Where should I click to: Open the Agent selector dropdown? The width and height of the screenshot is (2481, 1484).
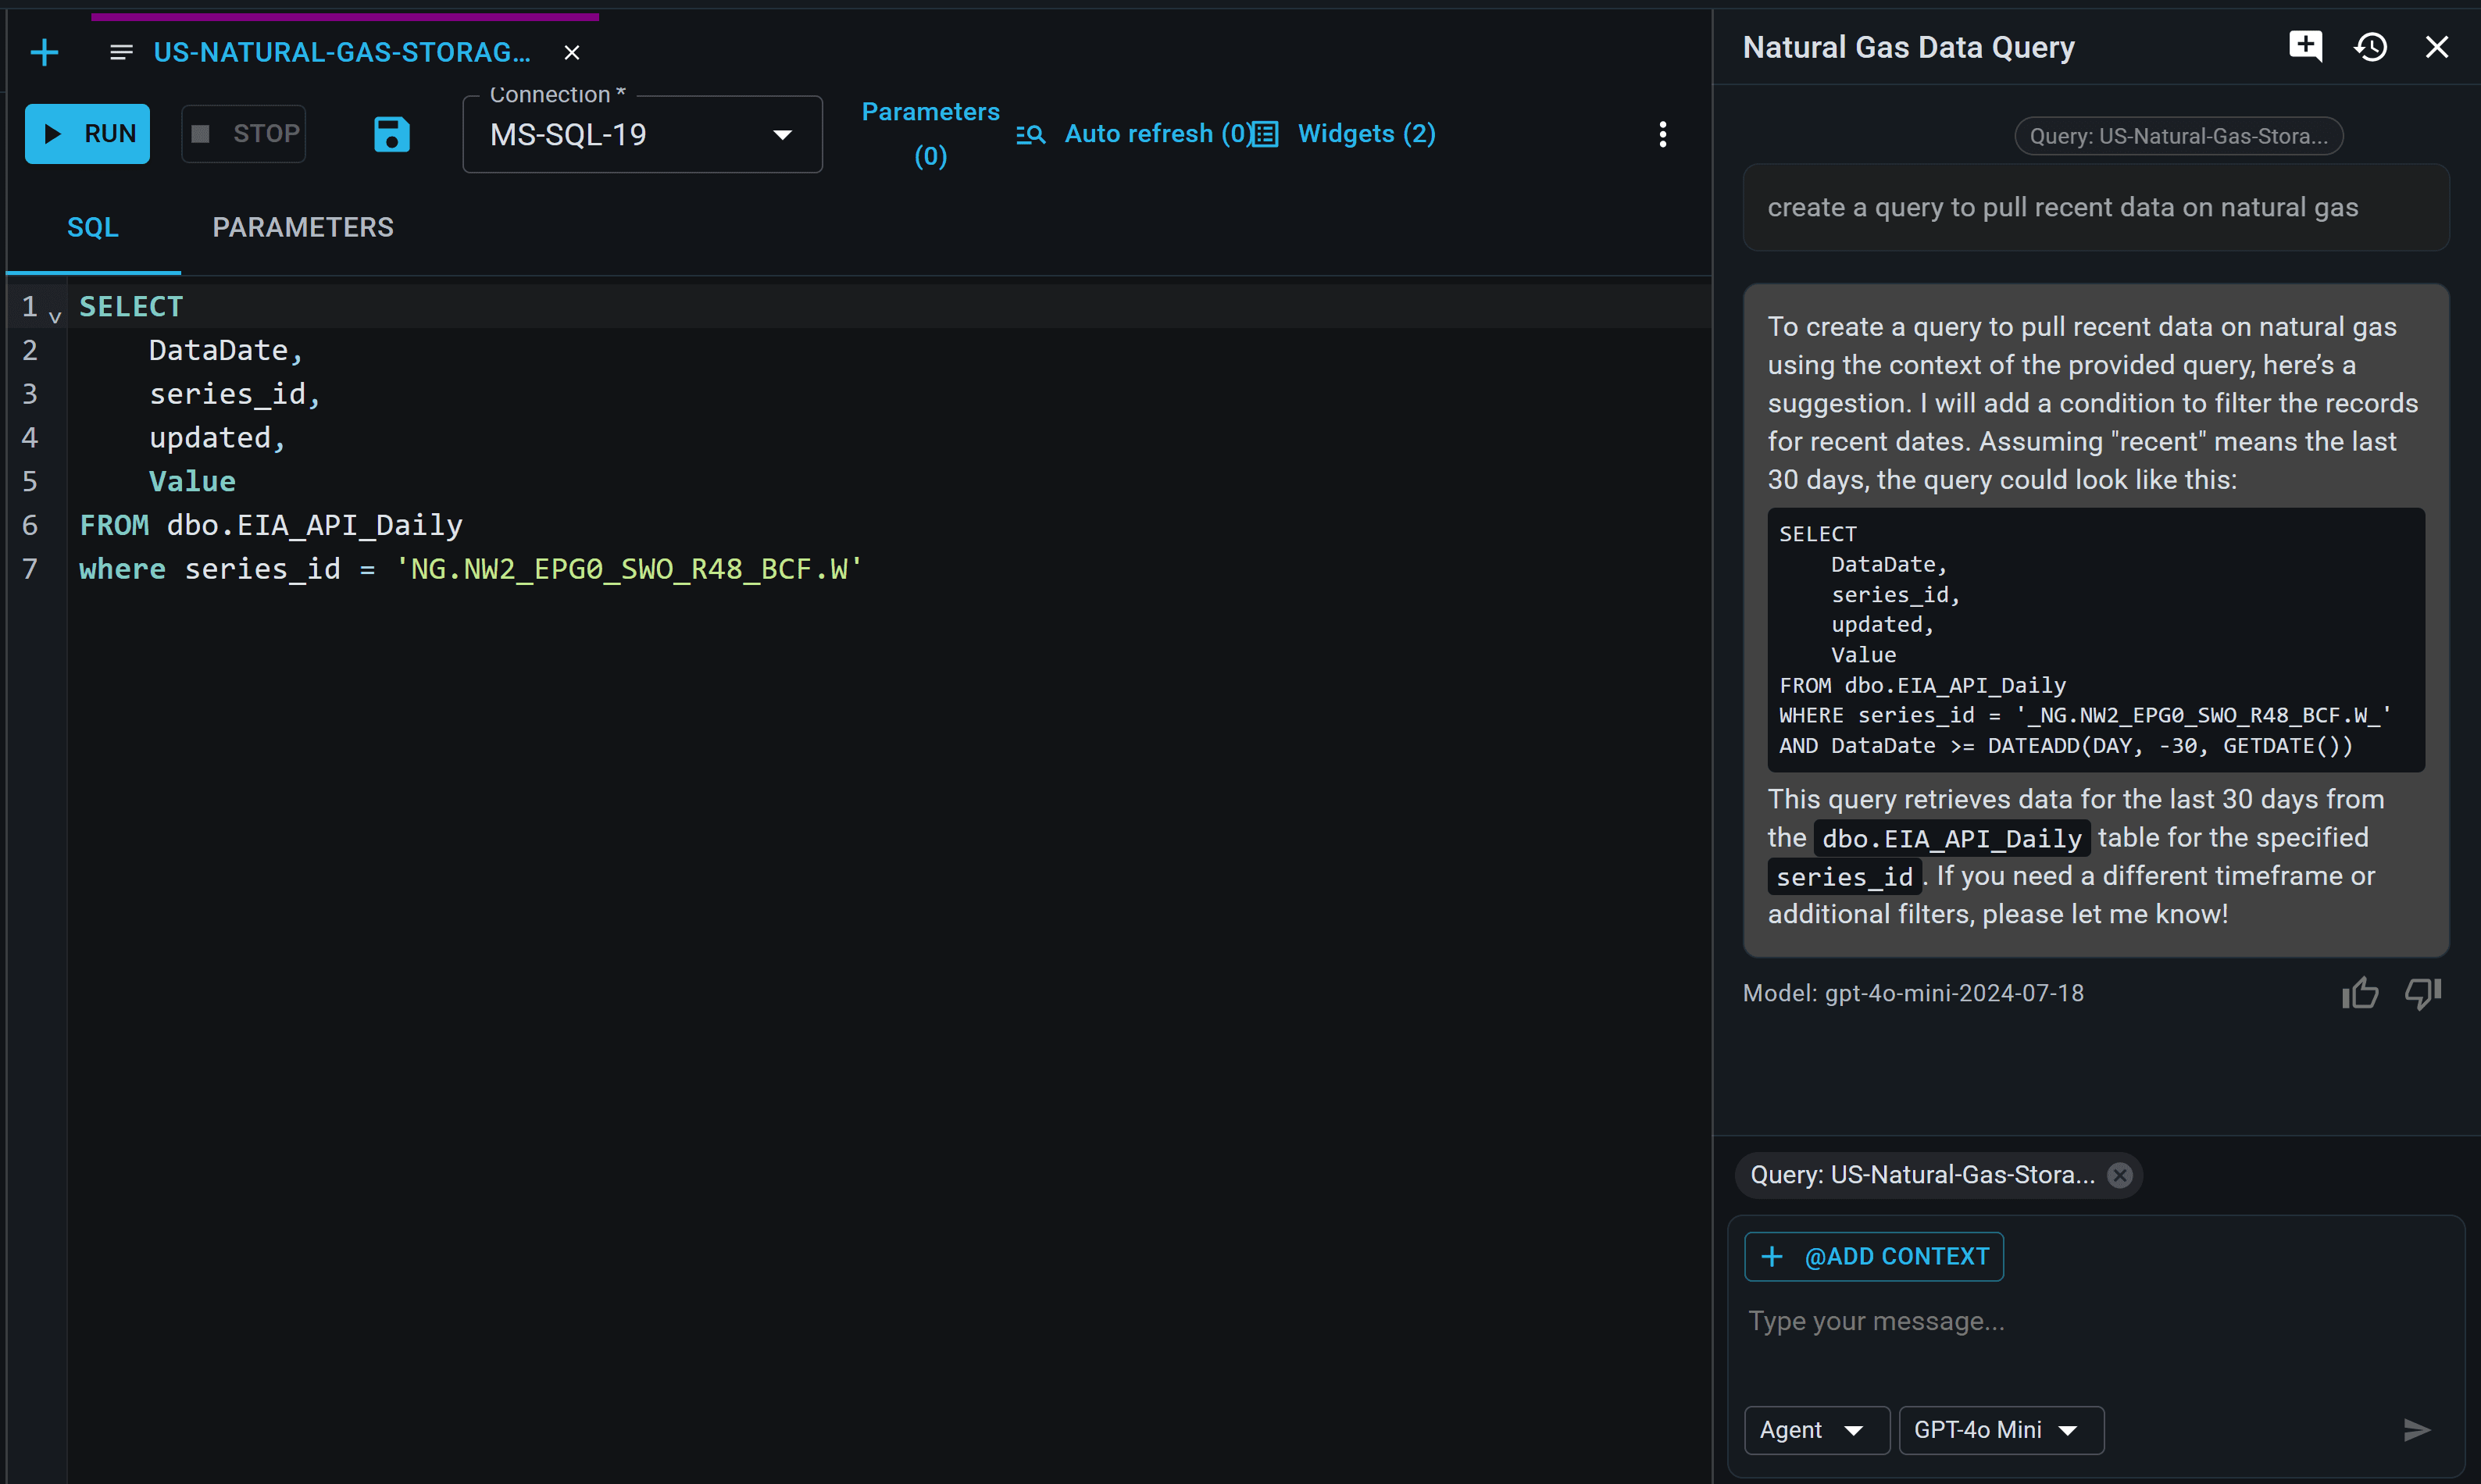coord(1815,1429)
